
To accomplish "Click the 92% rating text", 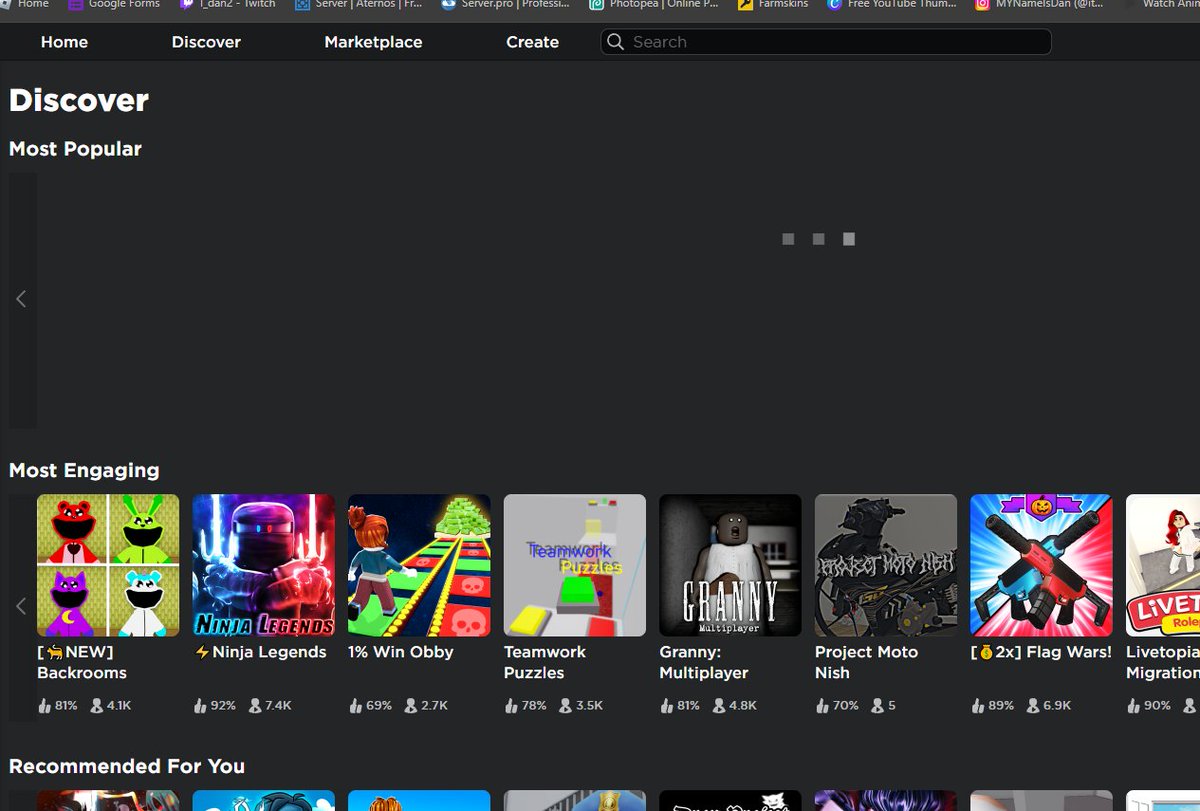I will (223, 706).
